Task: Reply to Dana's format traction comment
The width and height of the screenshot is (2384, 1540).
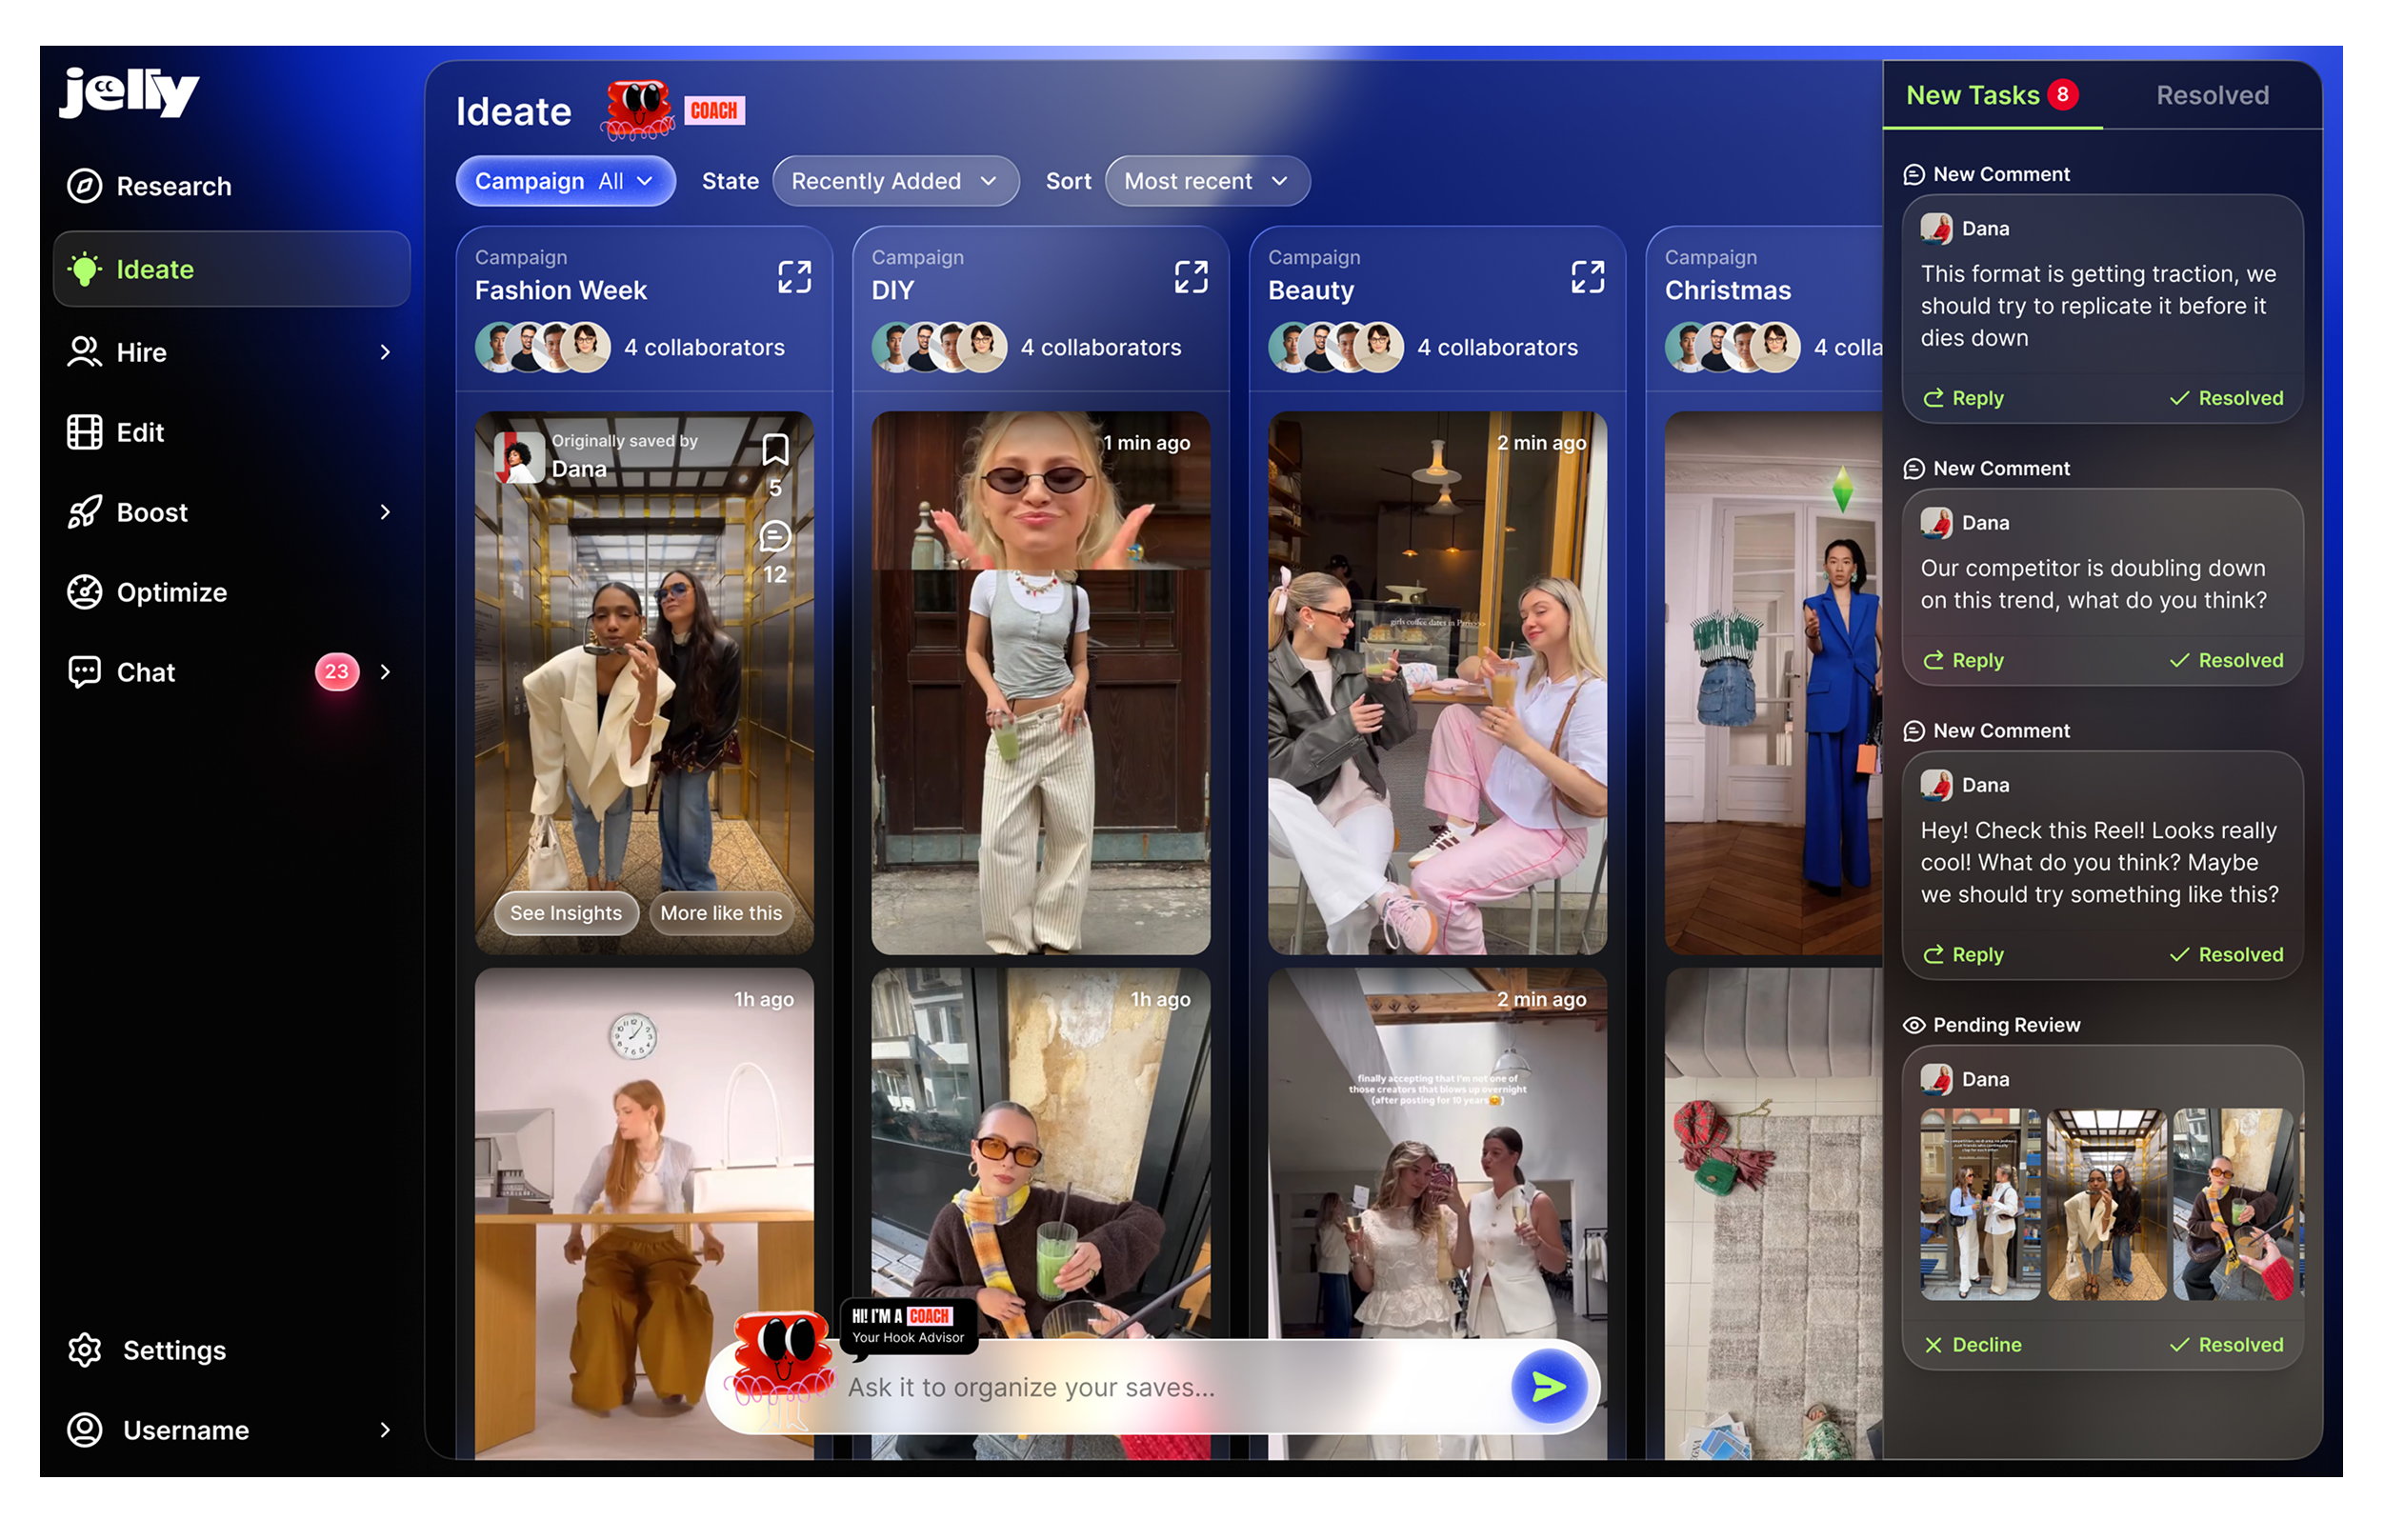Action: [x=1963, y=398]
